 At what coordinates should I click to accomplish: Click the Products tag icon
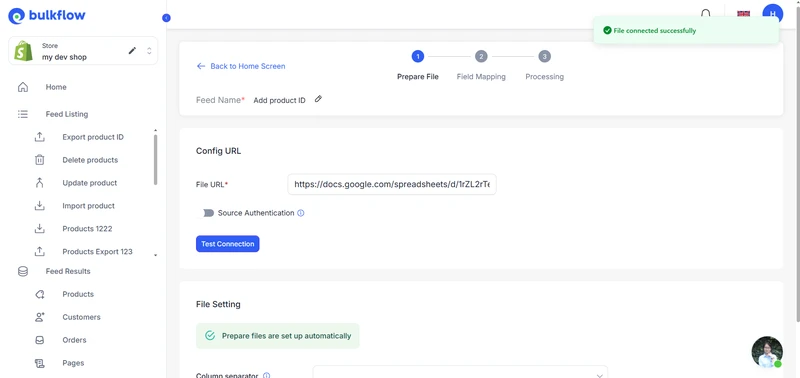coord(40,294)
